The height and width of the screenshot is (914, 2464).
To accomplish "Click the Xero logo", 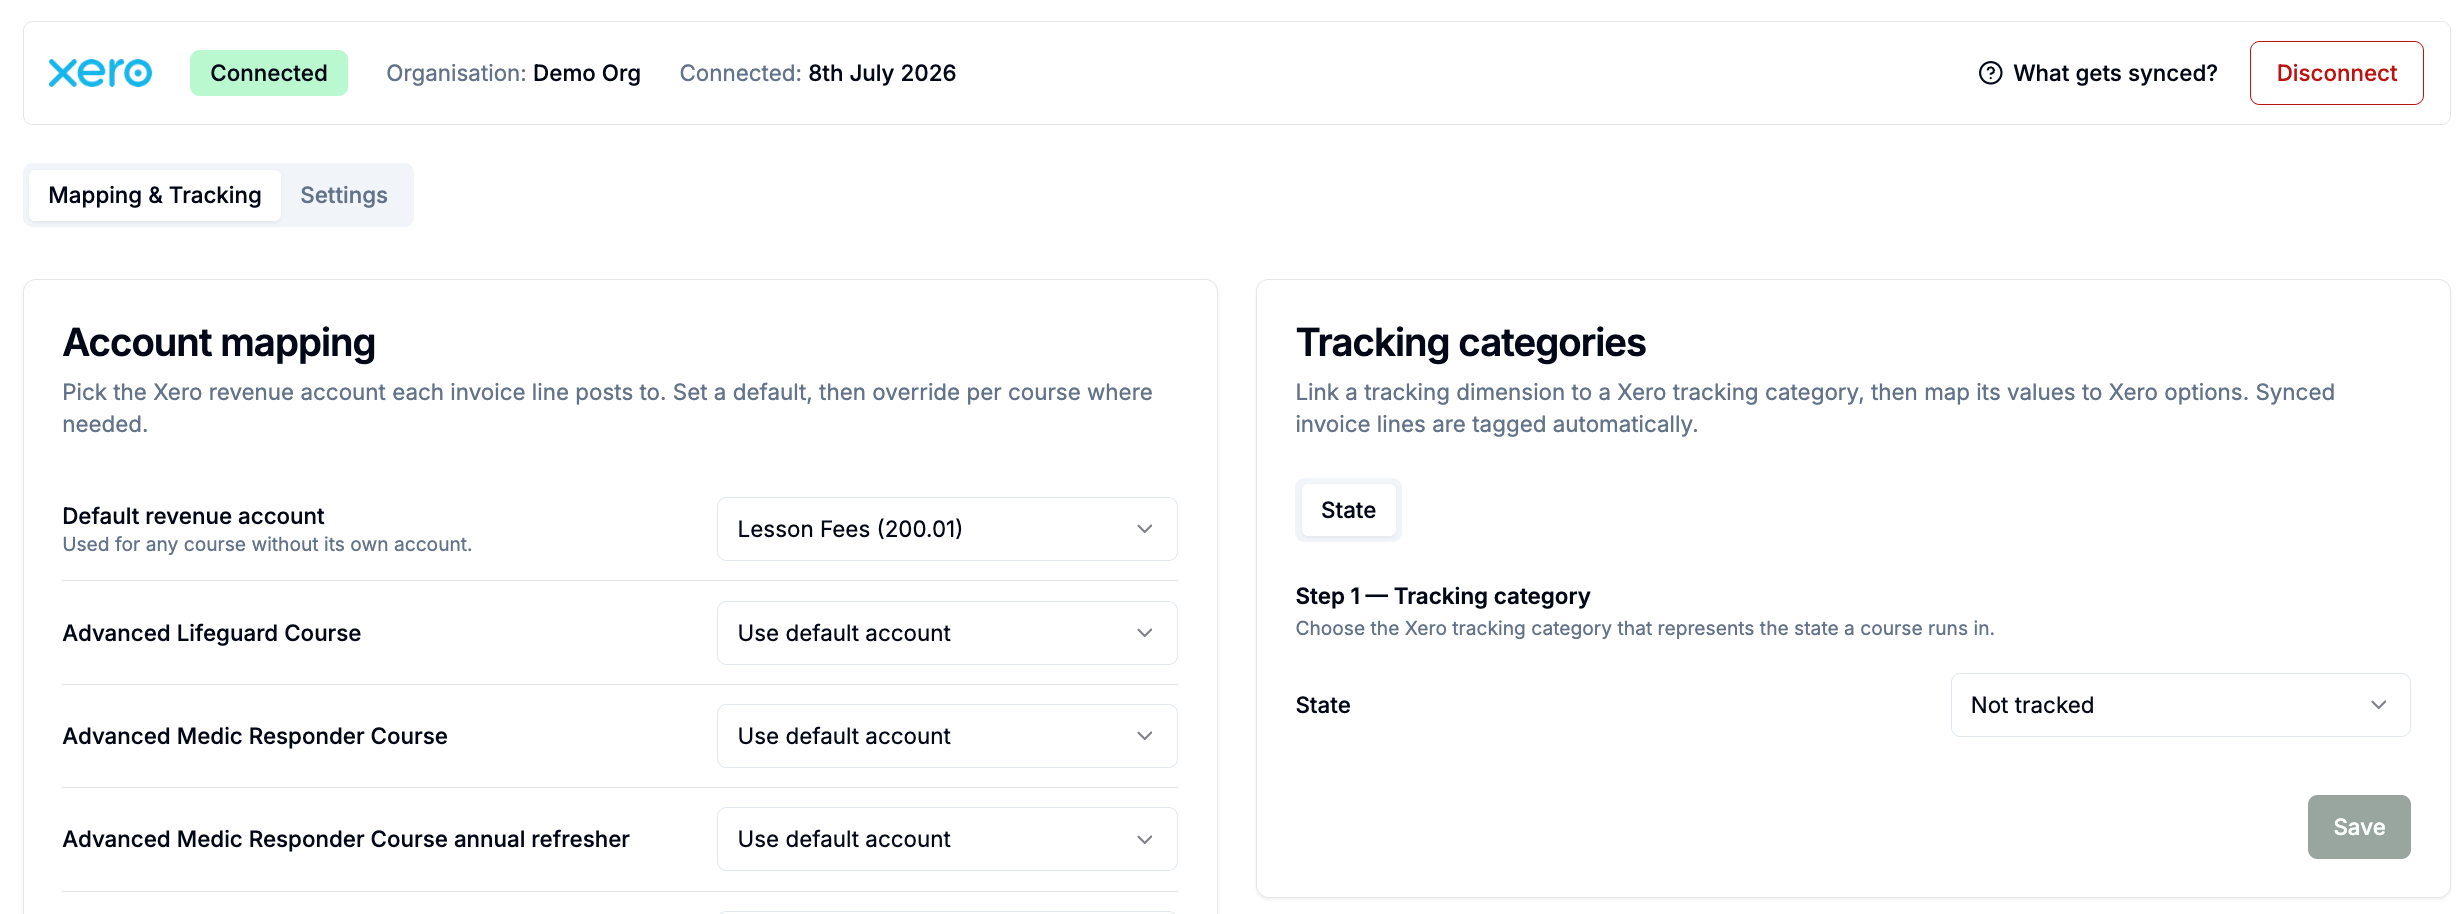I will pos(100,73).
